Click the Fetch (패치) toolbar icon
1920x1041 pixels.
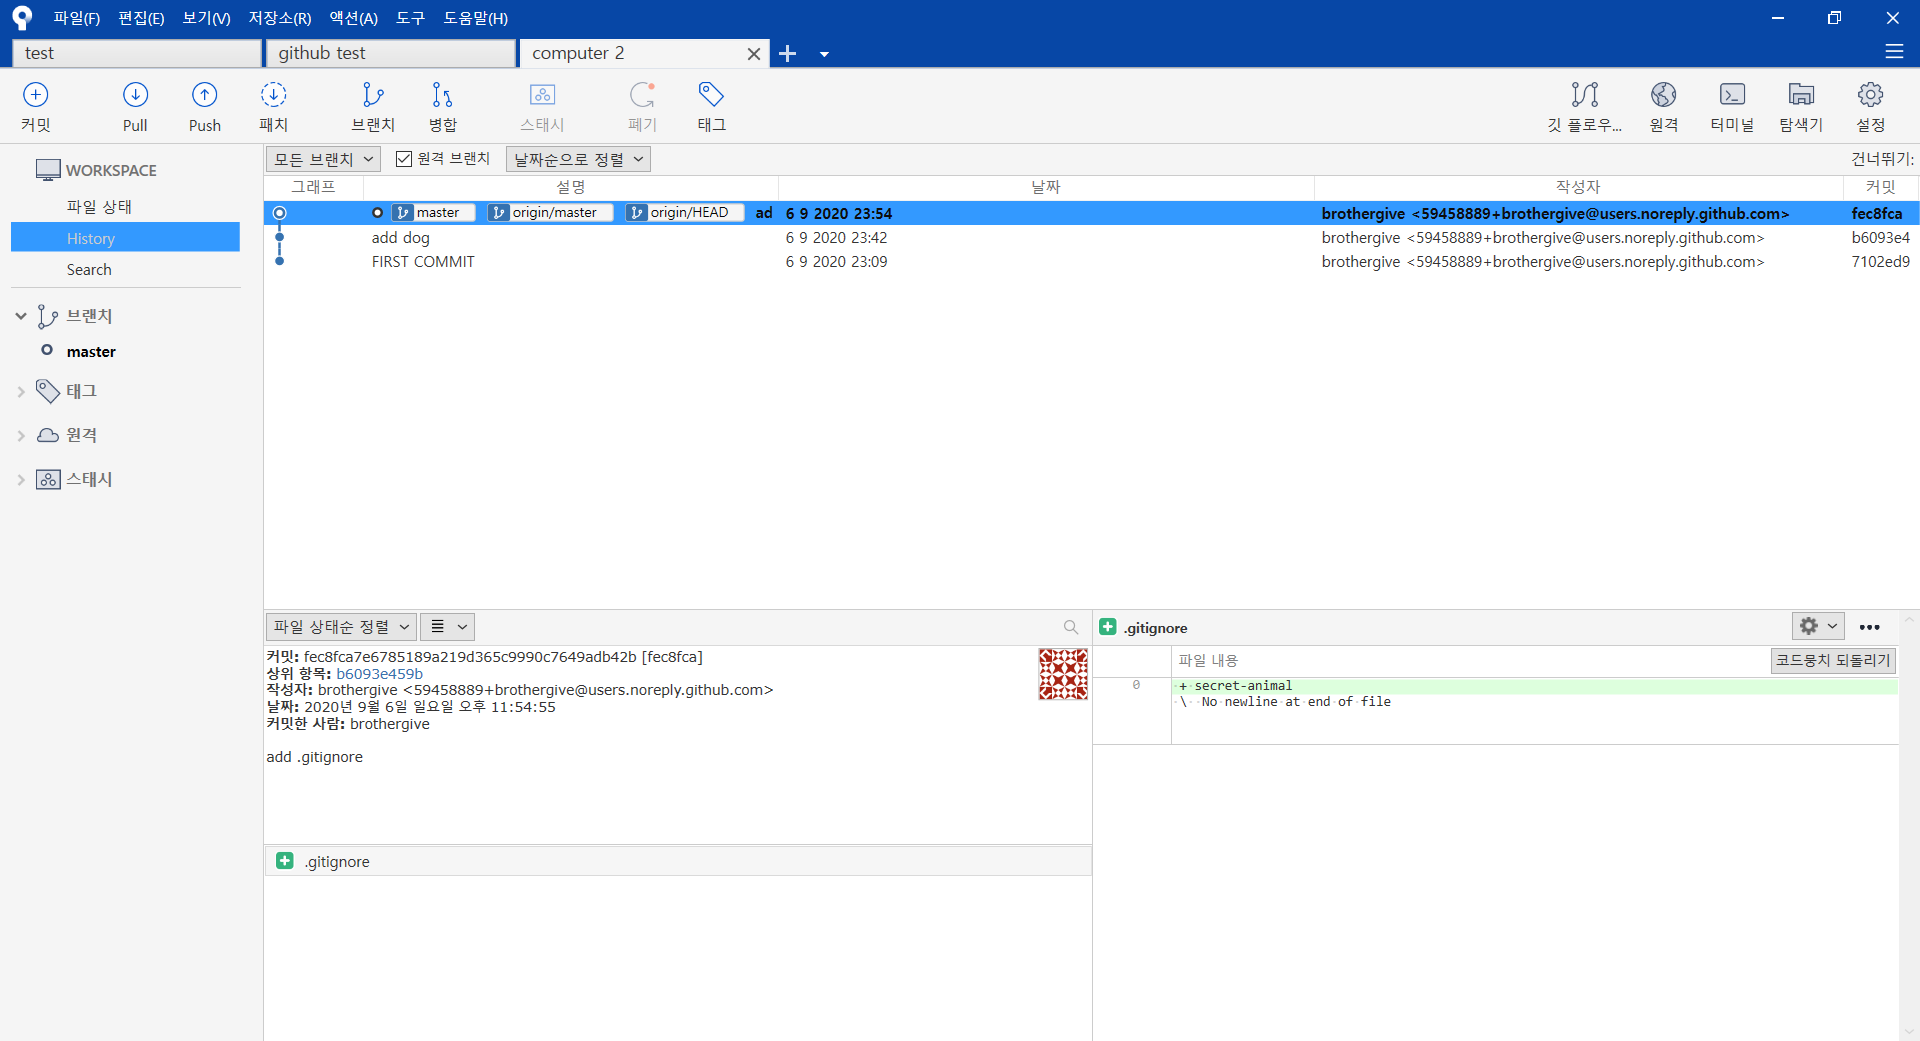pyautogui.click(x=273, y=107)
